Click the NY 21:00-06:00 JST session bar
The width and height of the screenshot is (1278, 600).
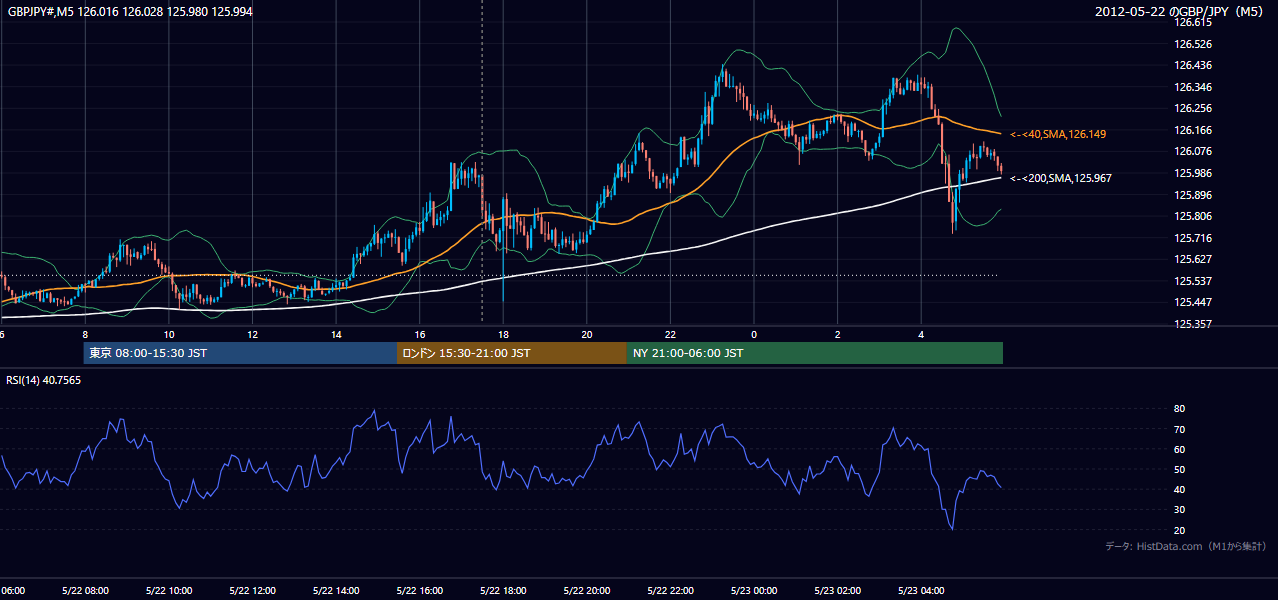click(x=815, y=353)
